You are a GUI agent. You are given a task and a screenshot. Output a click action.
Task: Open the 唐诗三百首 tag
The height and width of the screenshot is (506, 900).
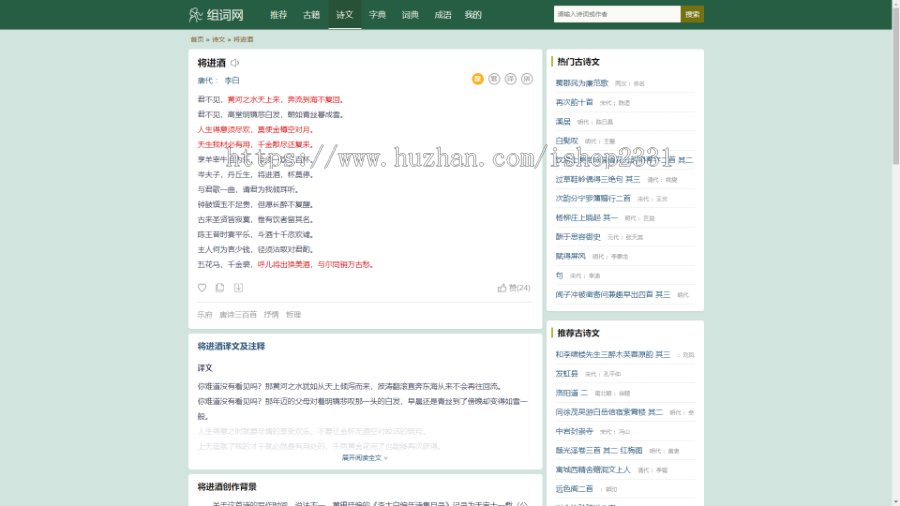point(238,314)
